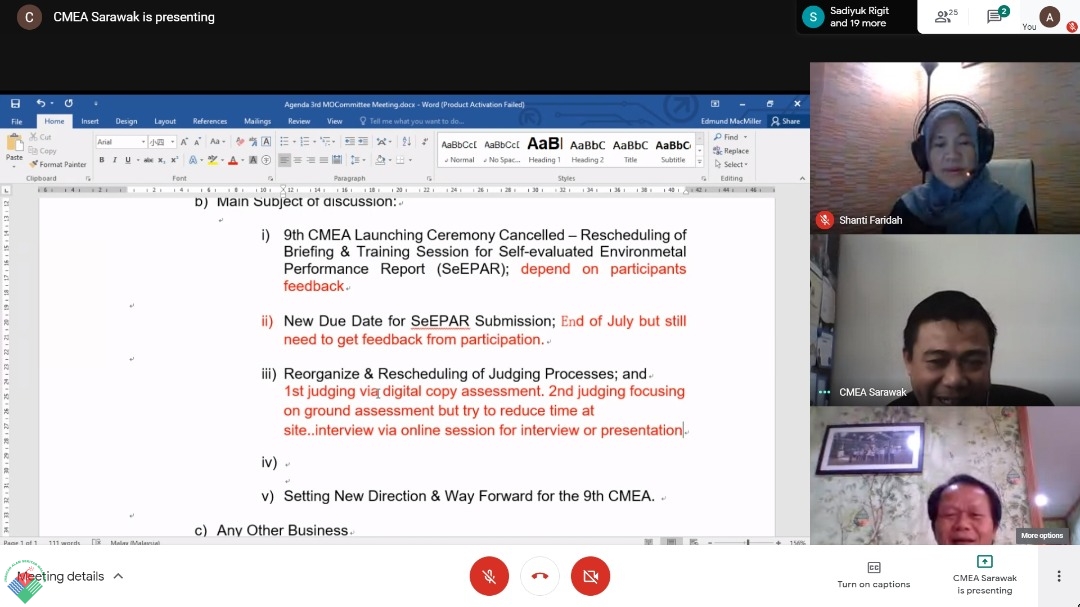Show paragraph marks and hidden symbols
The height and width of the screenshot is (607, 1080).
coord(424,141)
